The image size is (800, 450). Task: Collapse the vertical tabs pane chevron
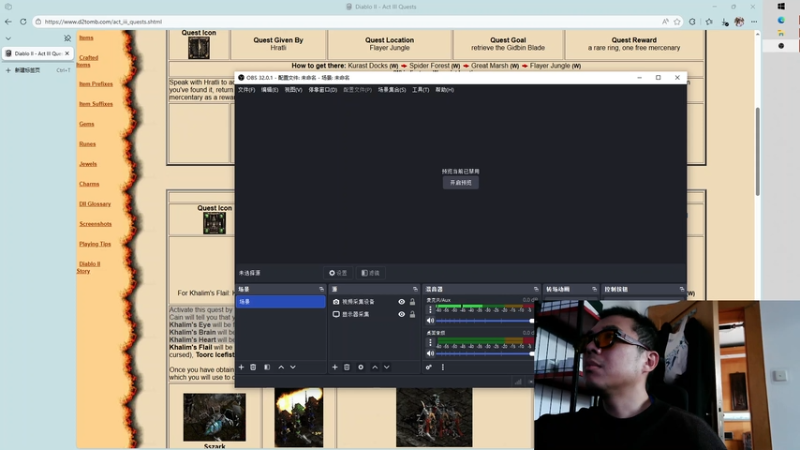click(x=8, y=38)
